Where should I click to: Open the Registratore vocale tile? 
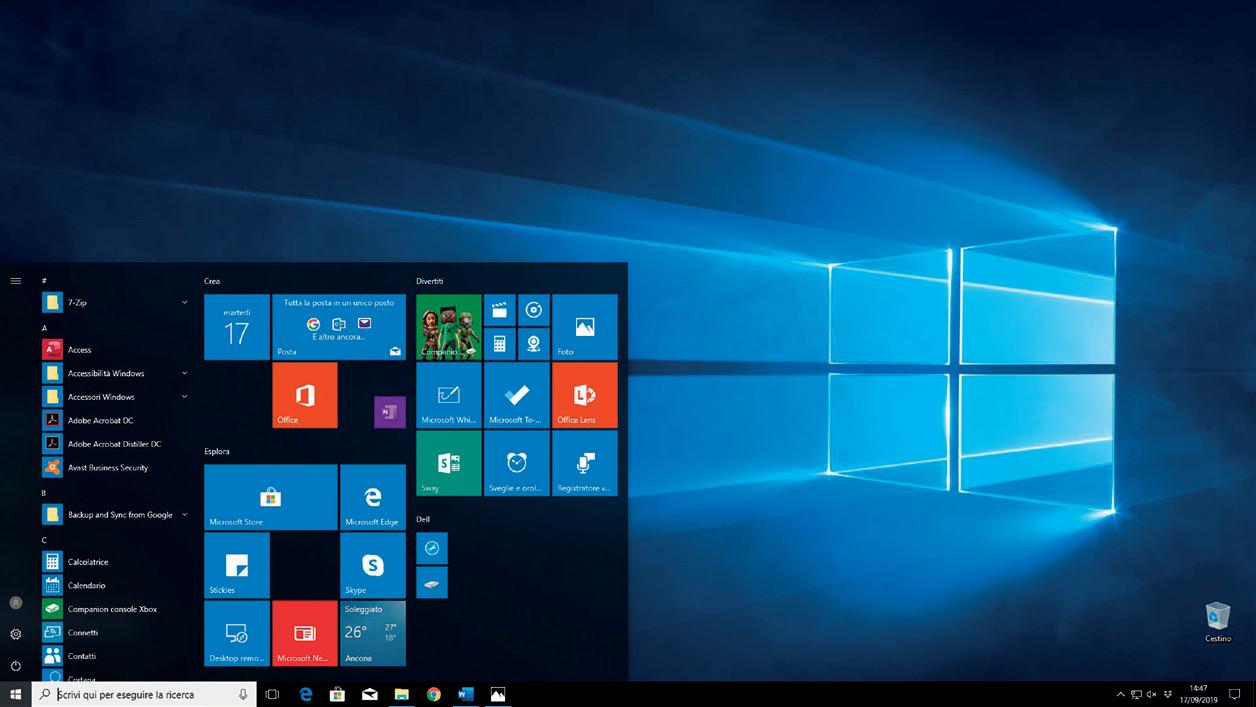585,463
